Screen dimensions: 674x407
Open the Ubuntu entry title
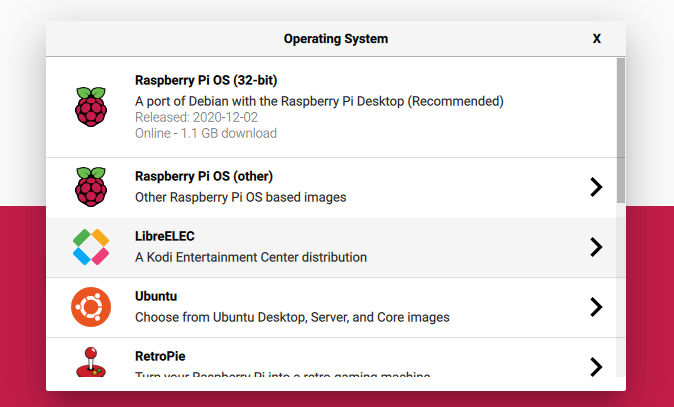156,296
